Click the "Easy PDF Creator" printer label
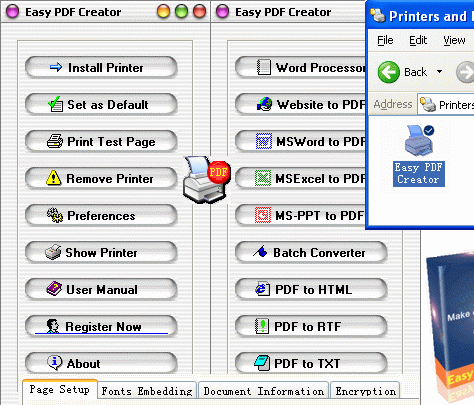 click(x=419, y=173)
